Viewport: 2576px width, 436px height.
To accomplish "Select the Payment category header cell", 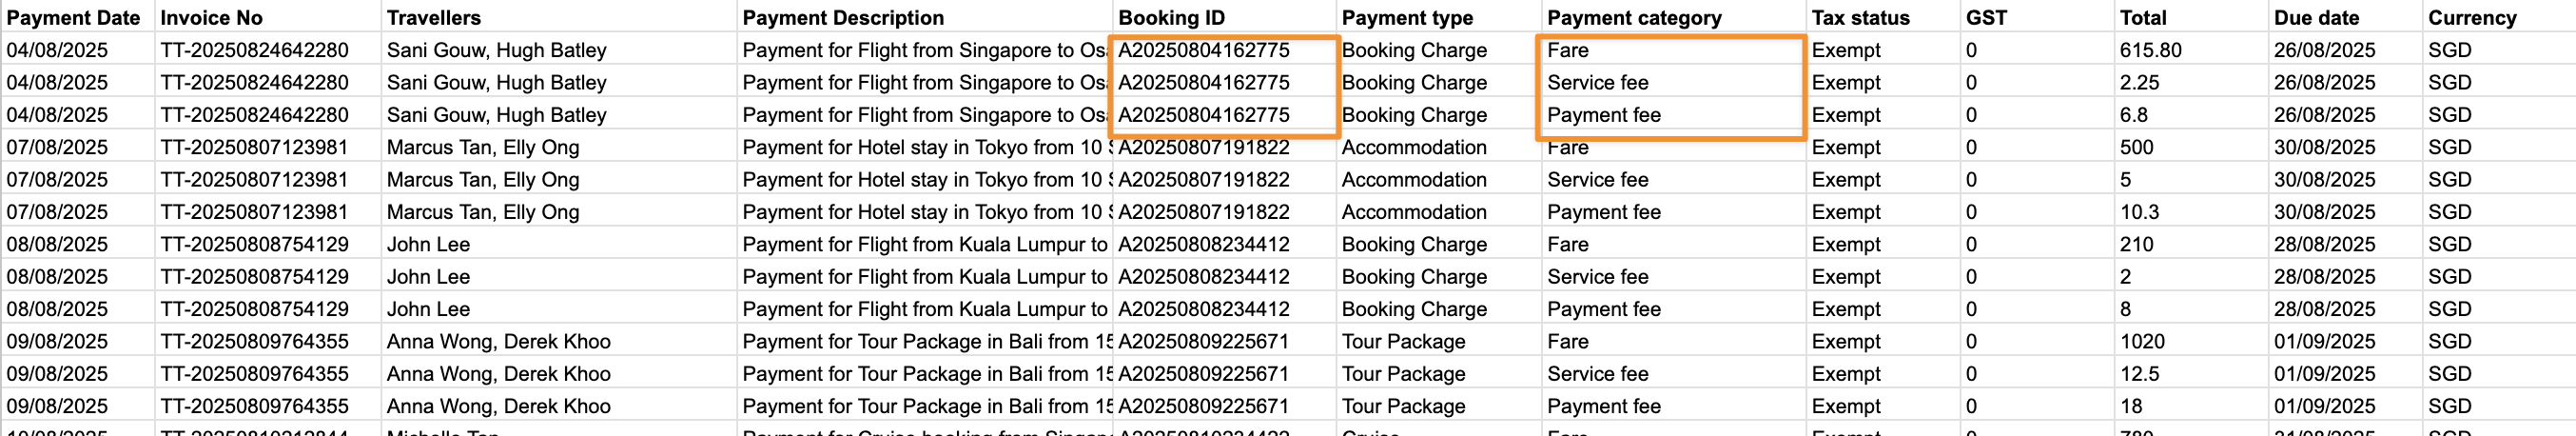I will pos(1673,17).
